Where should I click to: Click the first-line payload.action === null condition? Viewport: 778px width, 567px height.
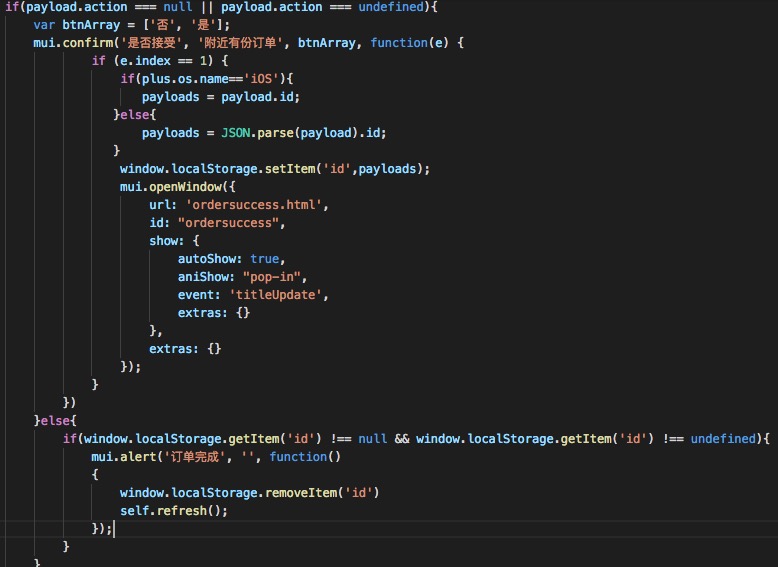tap(109, 7)
